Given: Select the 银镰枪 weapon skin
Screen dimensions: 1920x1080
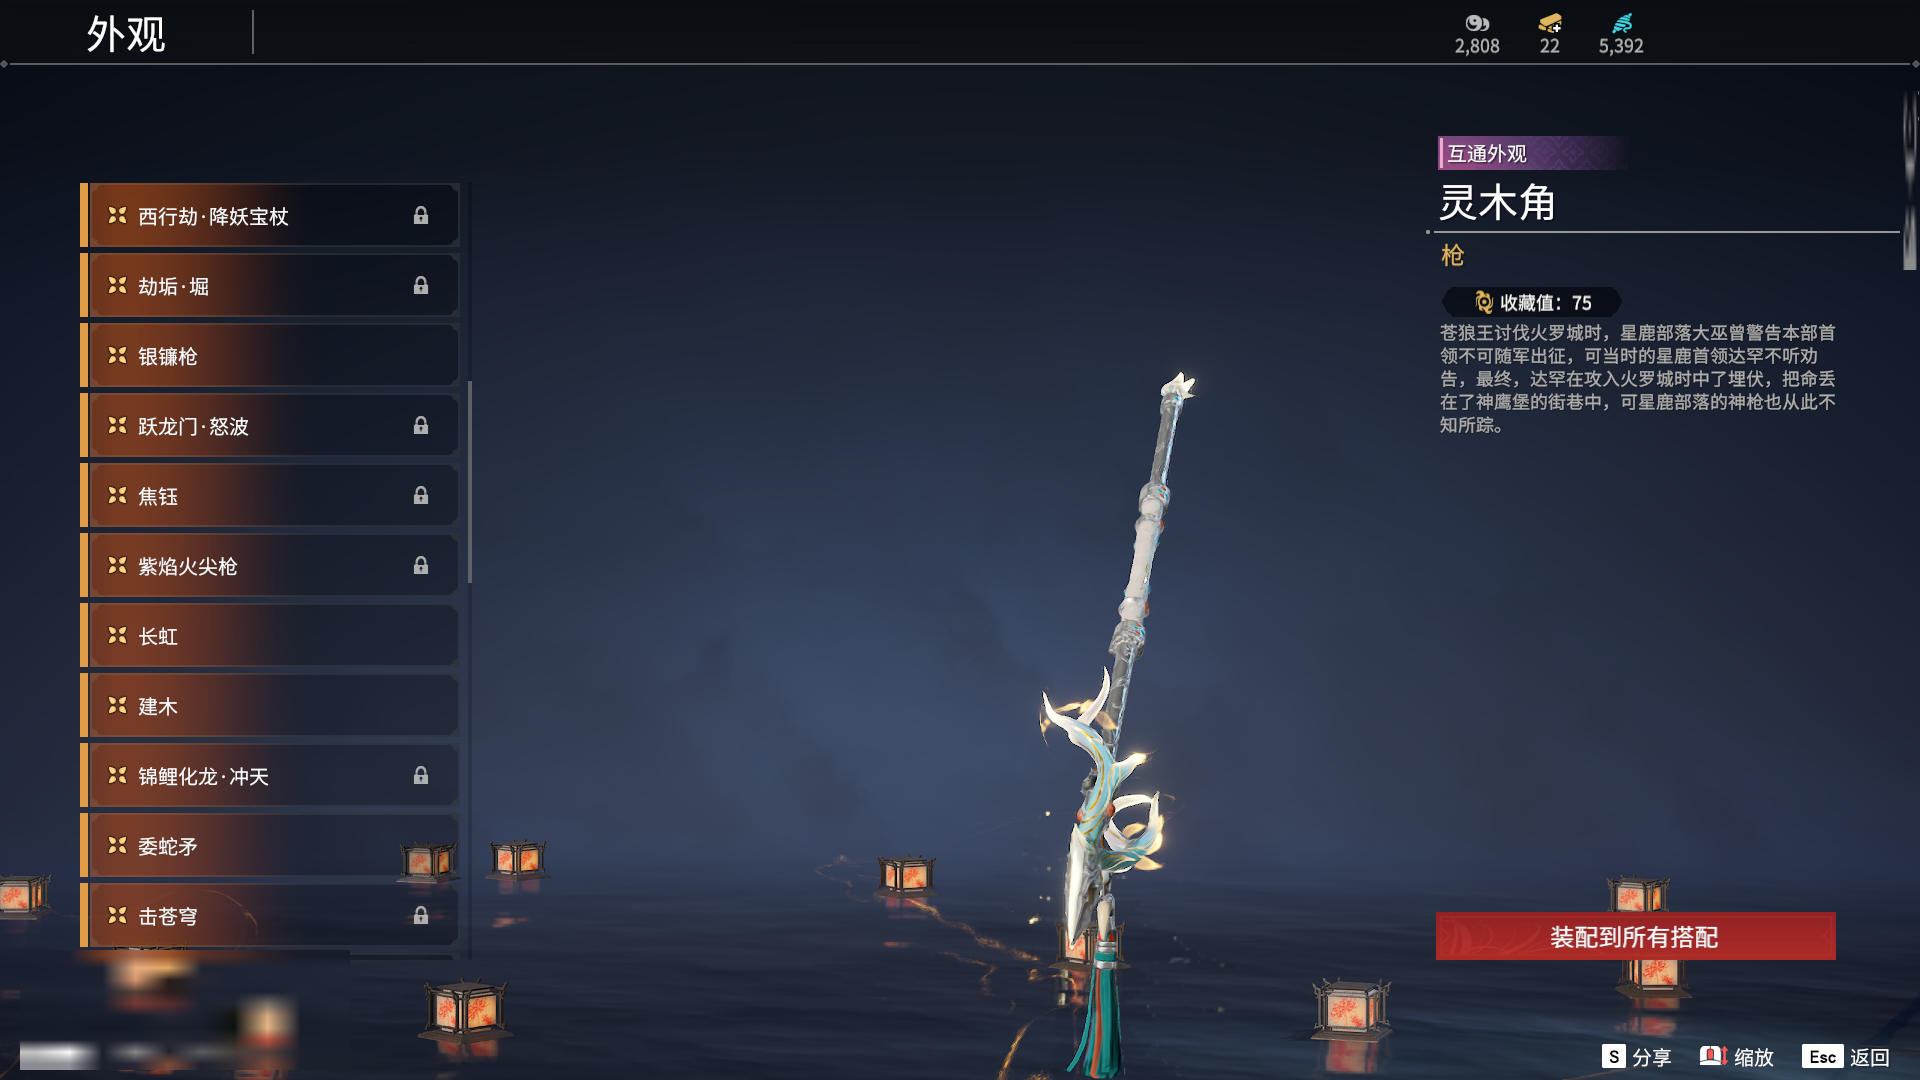Looking at the screenshot, I should click(x=270, y=356).
